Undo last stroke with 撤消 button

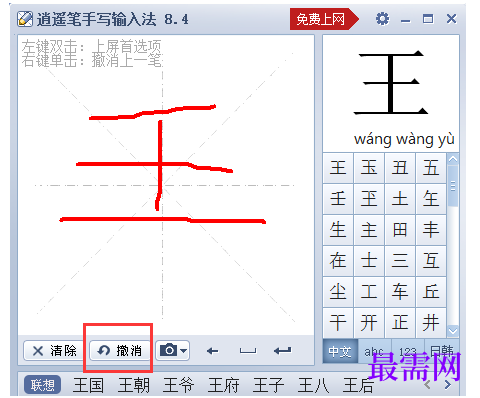[119, 351]
